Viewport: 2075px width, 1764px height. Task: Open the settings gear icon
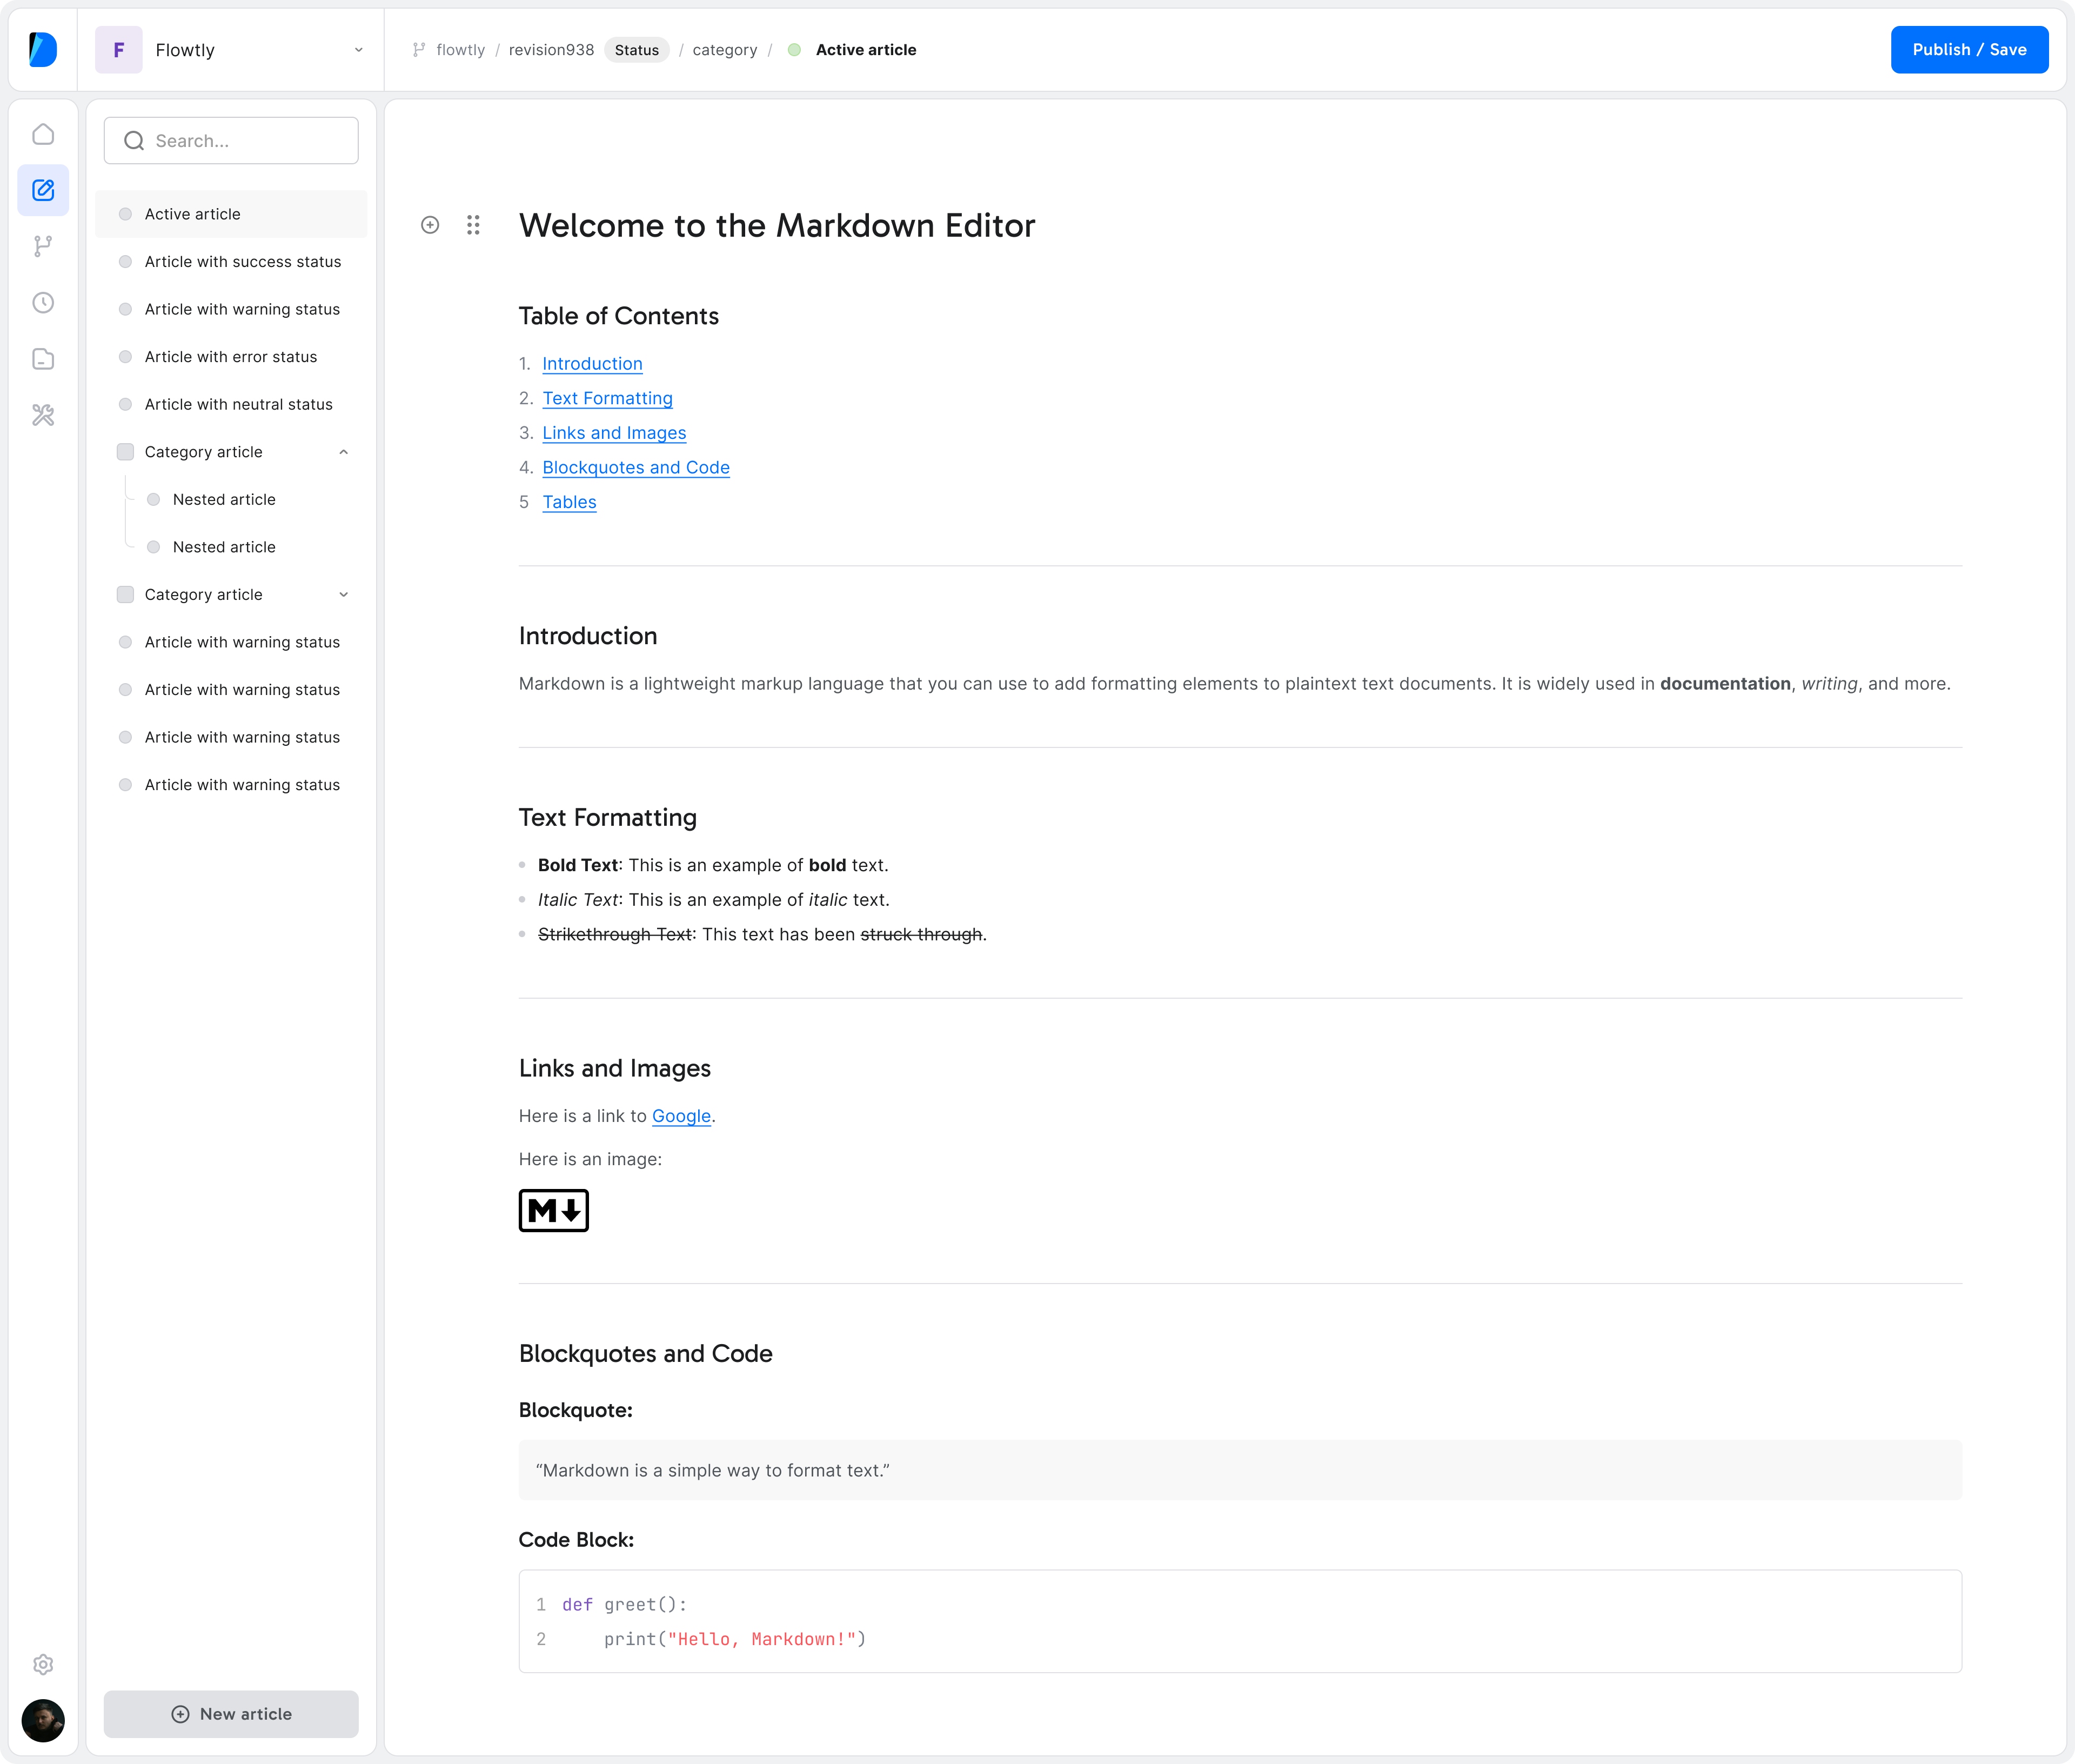[43, 1664]
